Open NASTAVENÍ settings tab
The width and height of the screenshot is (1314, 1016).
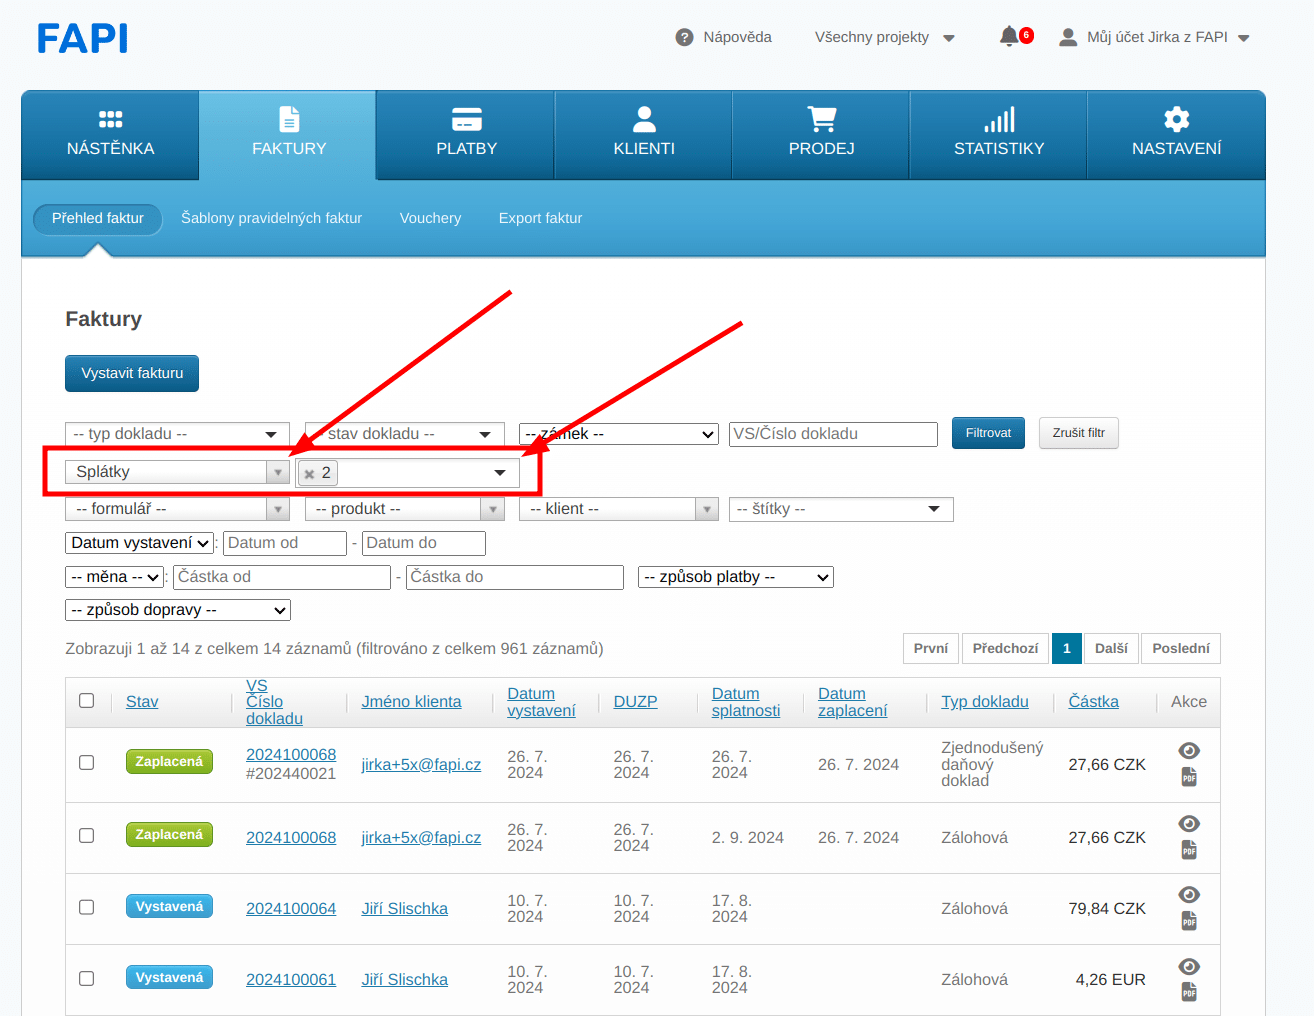click(1176, 135)
